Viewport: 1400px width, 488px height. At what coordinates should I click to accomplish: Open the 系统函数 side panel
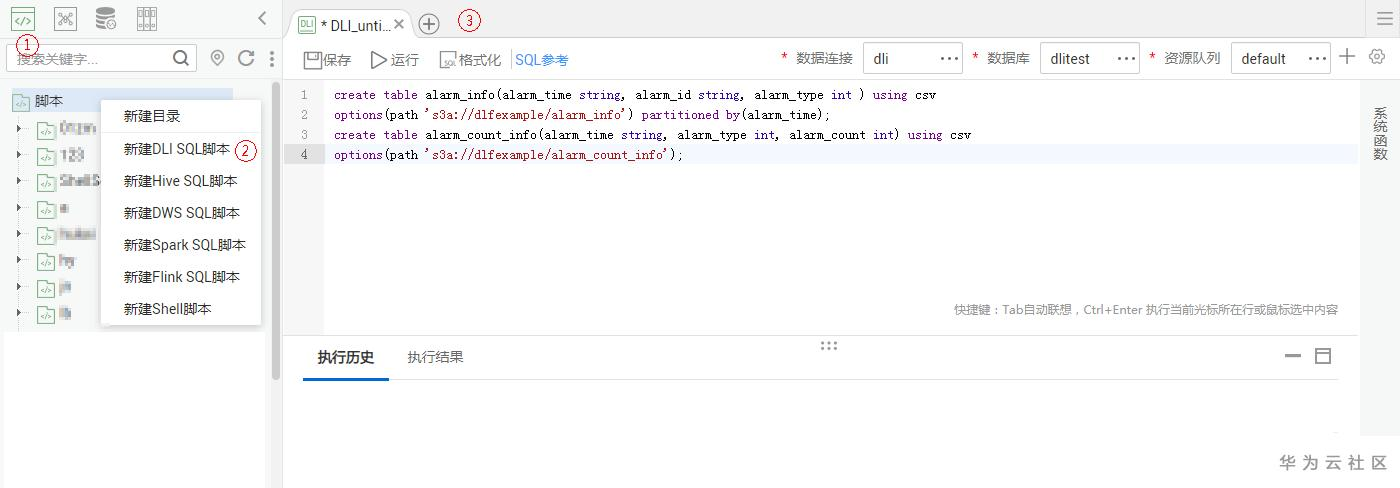point(1380,133)
